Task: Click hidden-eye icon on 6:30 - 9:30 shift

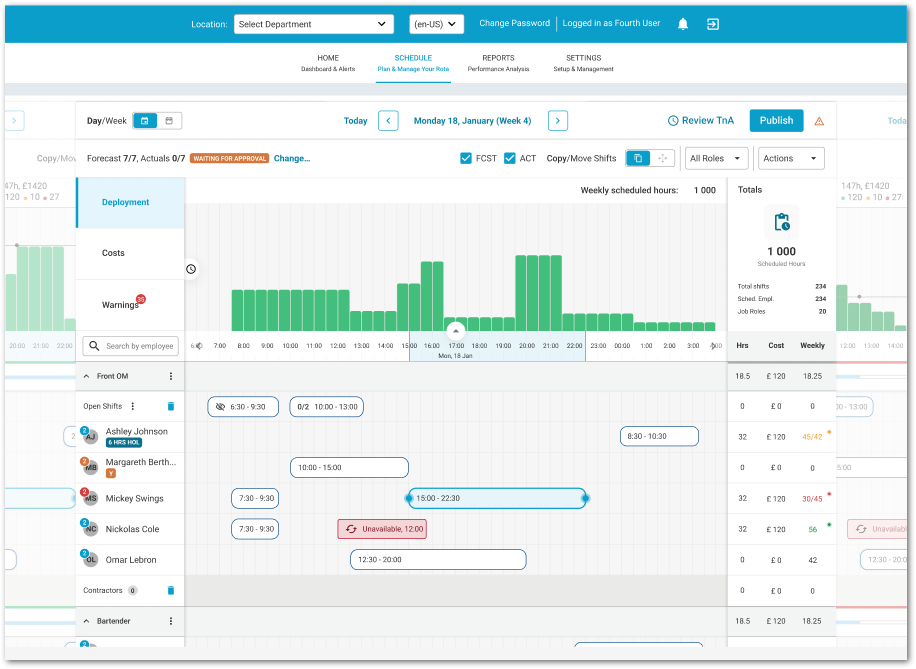Action: point(220,407)
